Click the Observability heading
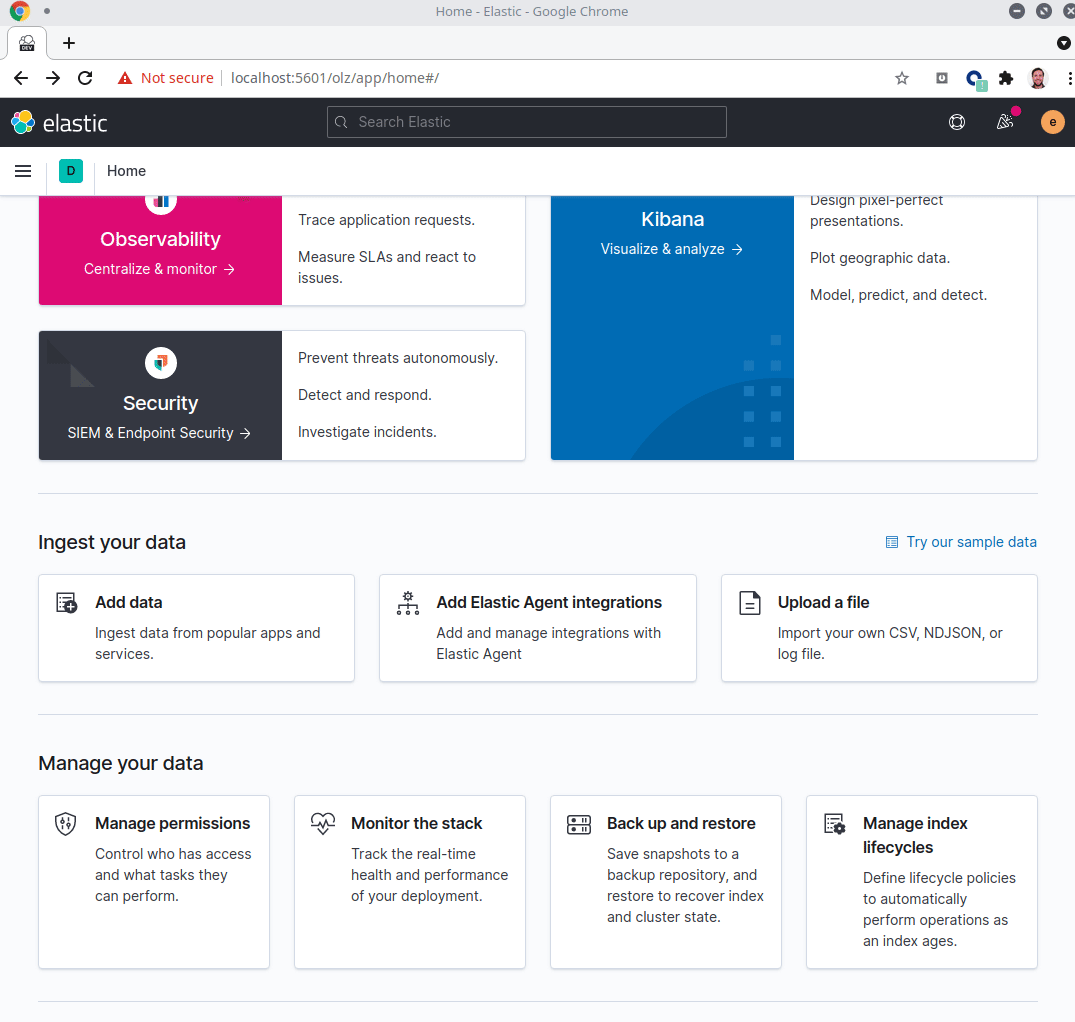The width and height of the screenshot is (1075, 1022). pos(160,239)
